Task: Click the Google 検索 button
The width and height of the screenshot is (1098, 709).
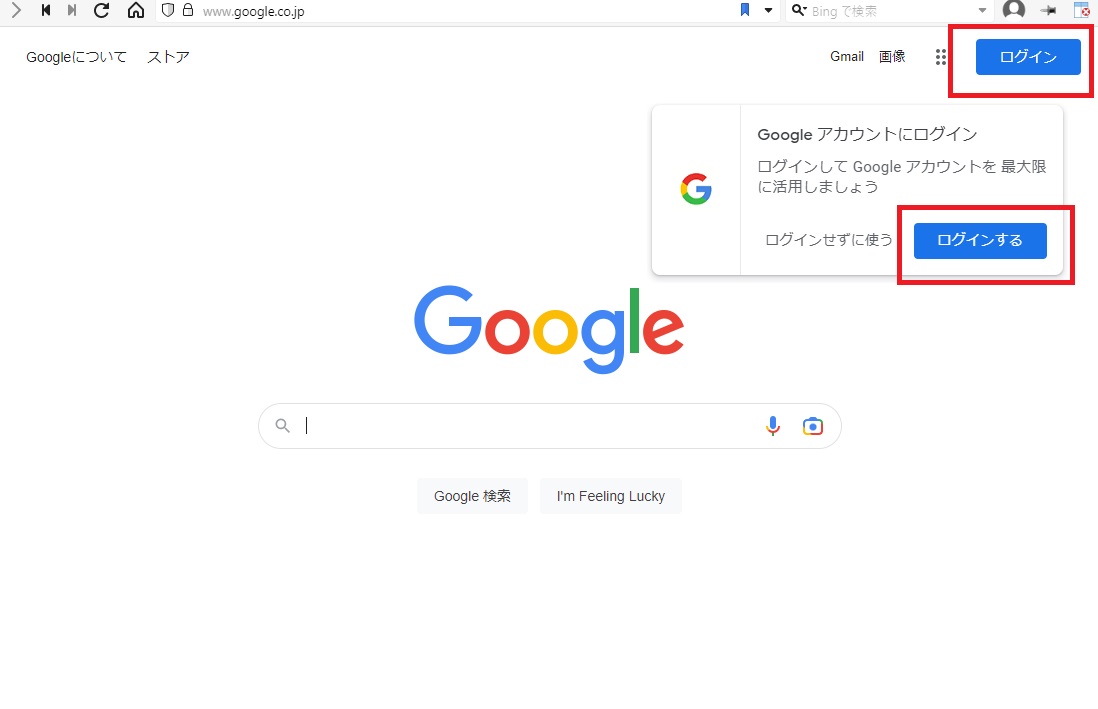Action: pyautogui.click(x=472, y=496)
